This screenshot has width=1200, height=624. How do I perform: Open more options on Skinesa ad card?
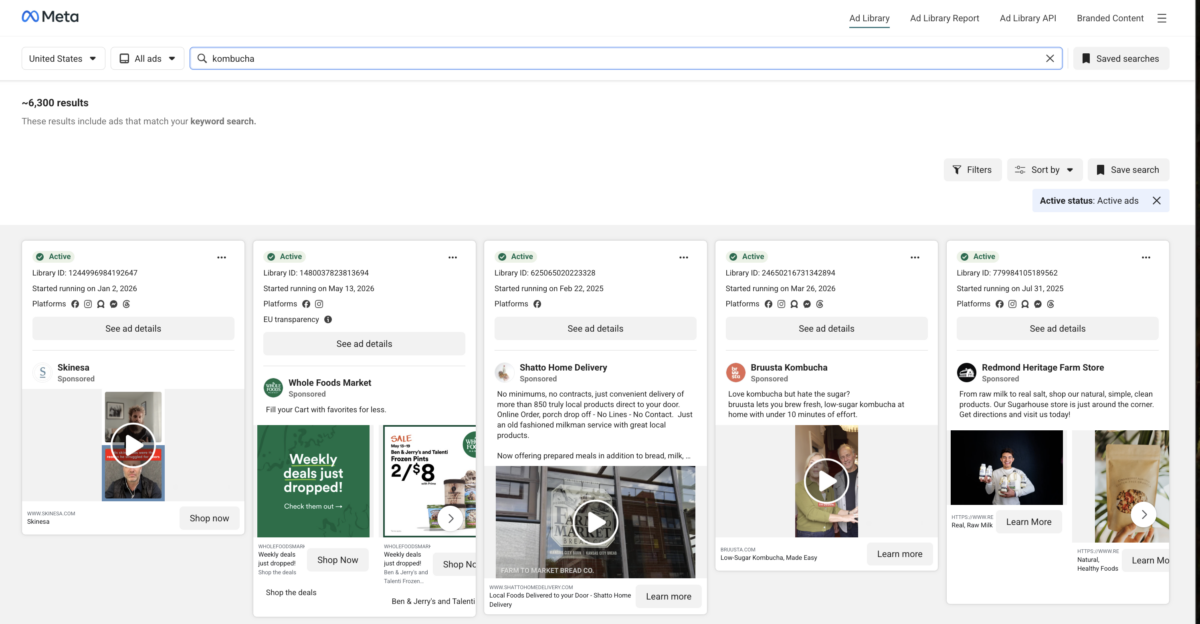[221, 257]
